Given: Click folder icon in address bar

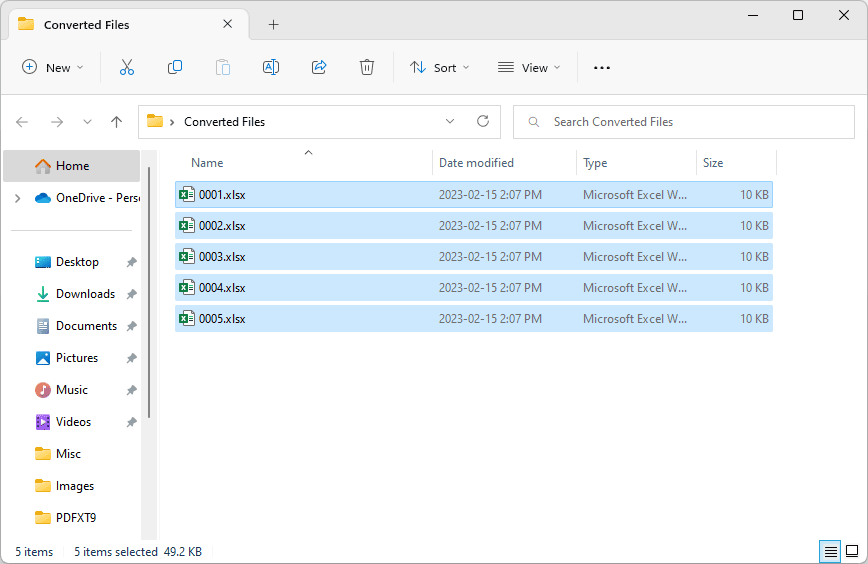Looking at the screenshot, I should (155, 121).
